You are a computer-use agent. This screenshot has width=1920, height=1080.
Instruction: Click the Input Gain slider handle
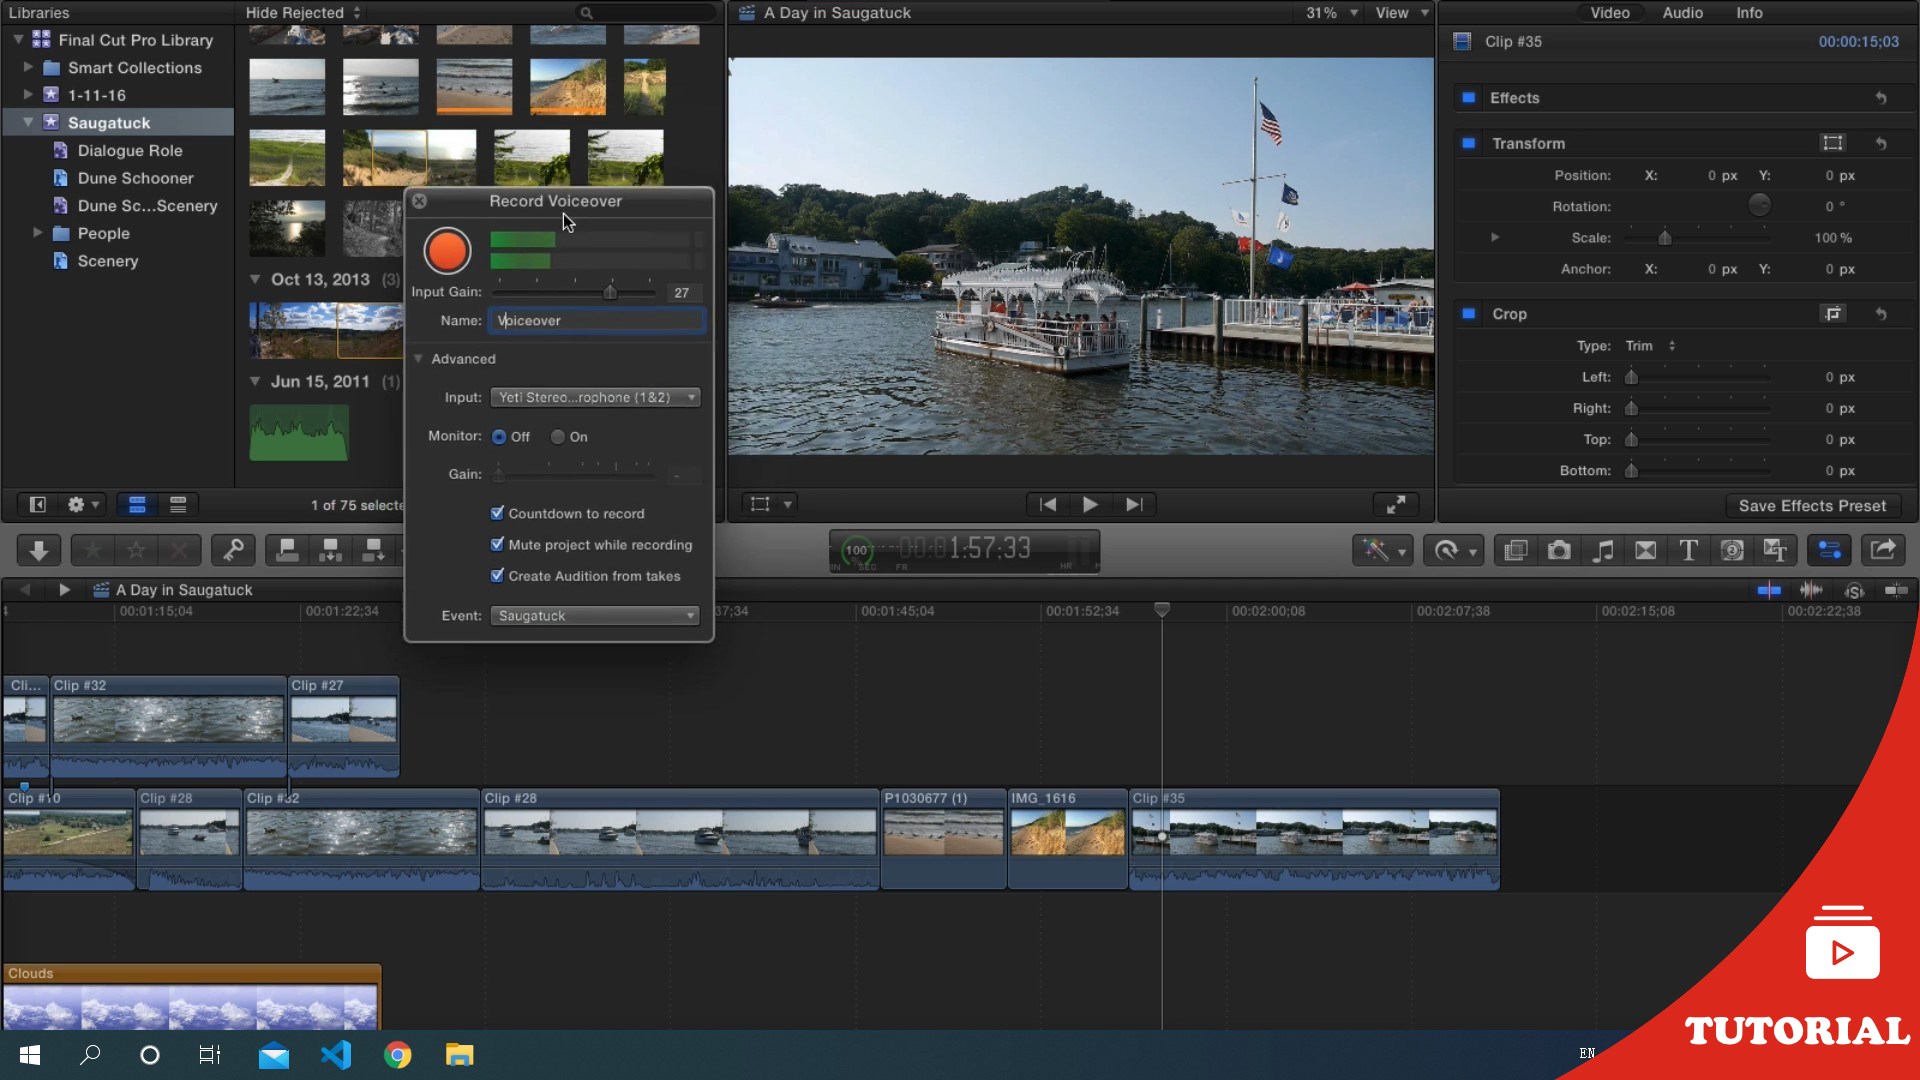(610, 292)
